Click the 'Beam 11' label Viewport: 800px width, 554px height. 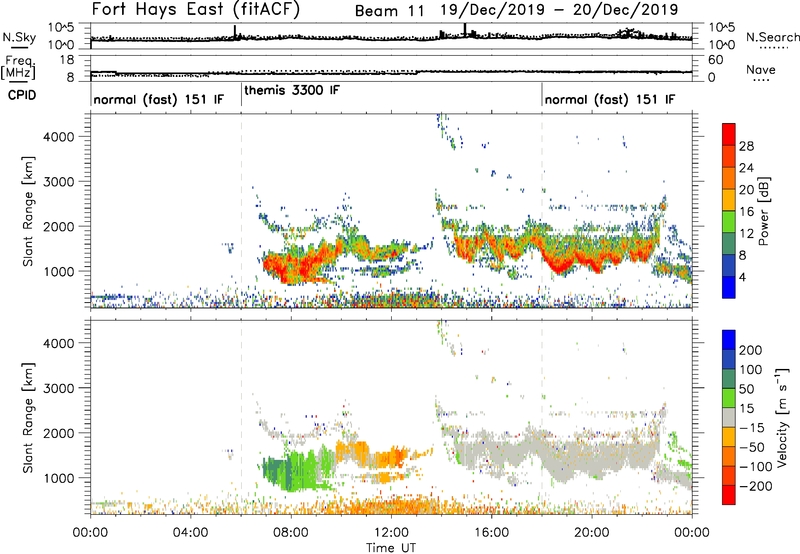[x=389, y=11]
